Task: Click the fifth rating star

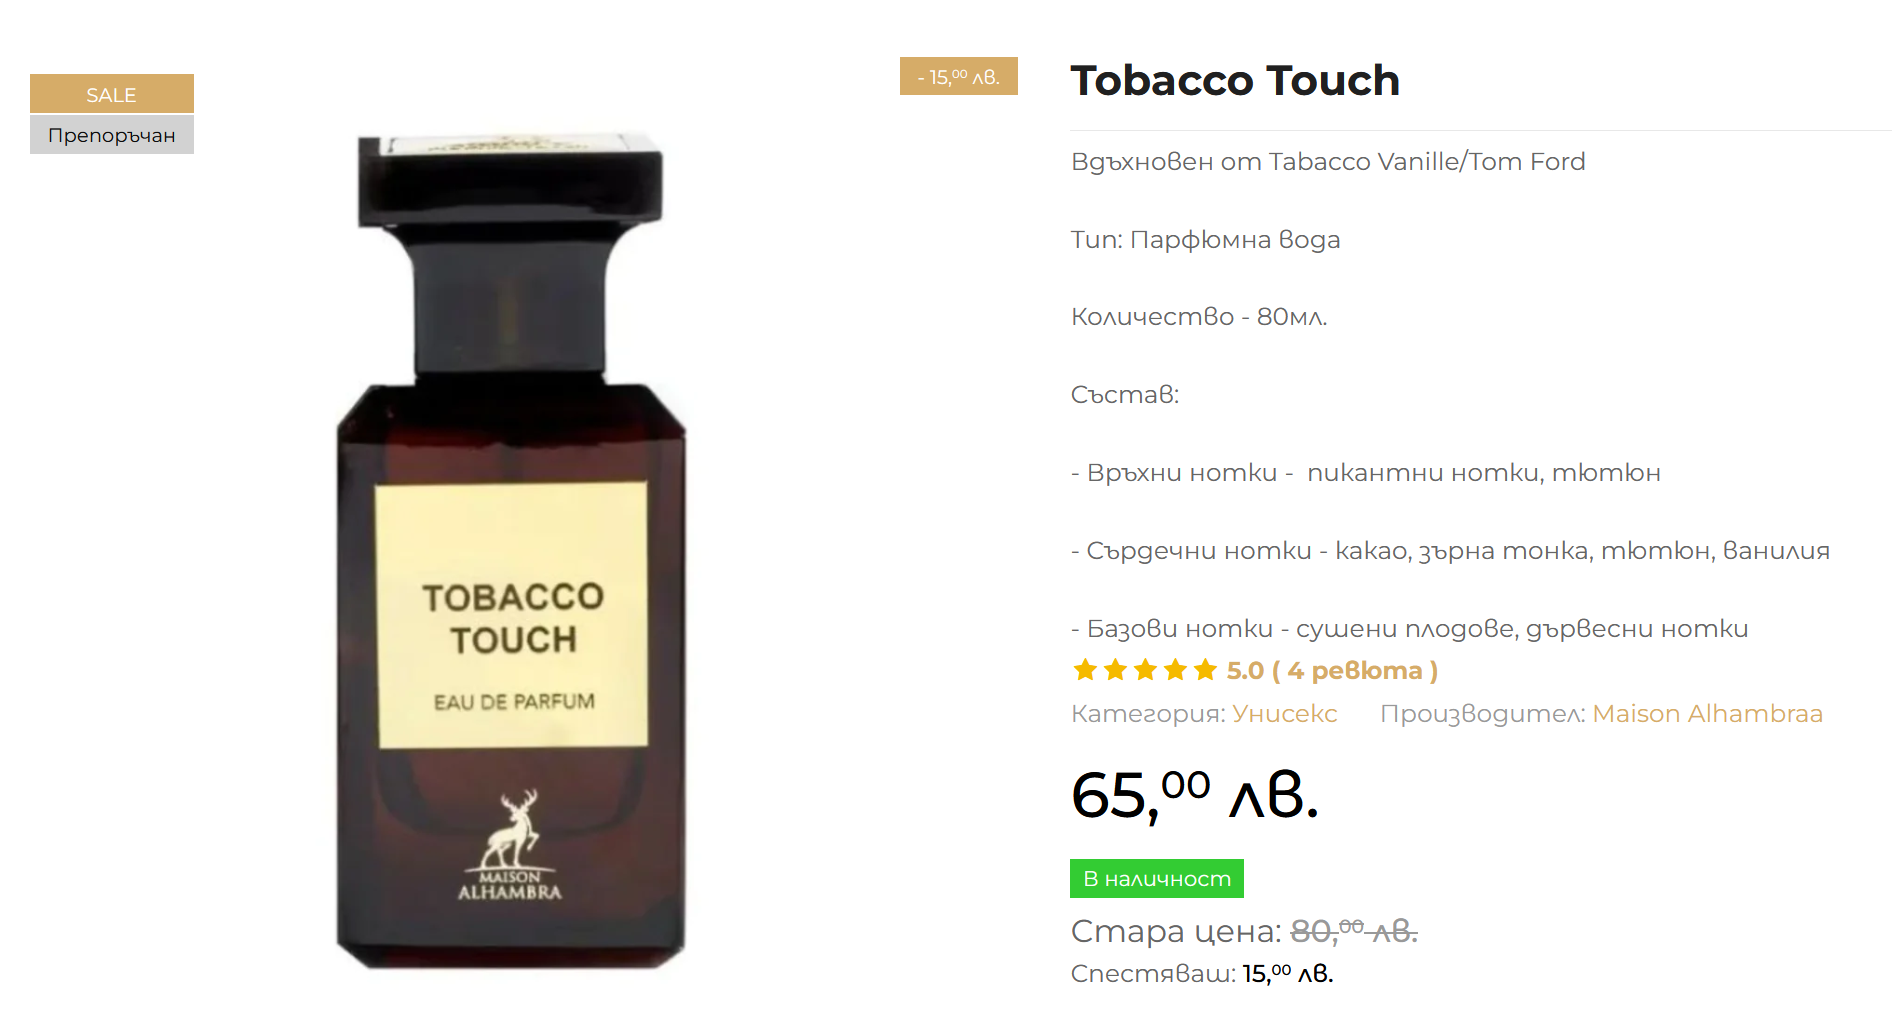Action: pos(1205,670)
